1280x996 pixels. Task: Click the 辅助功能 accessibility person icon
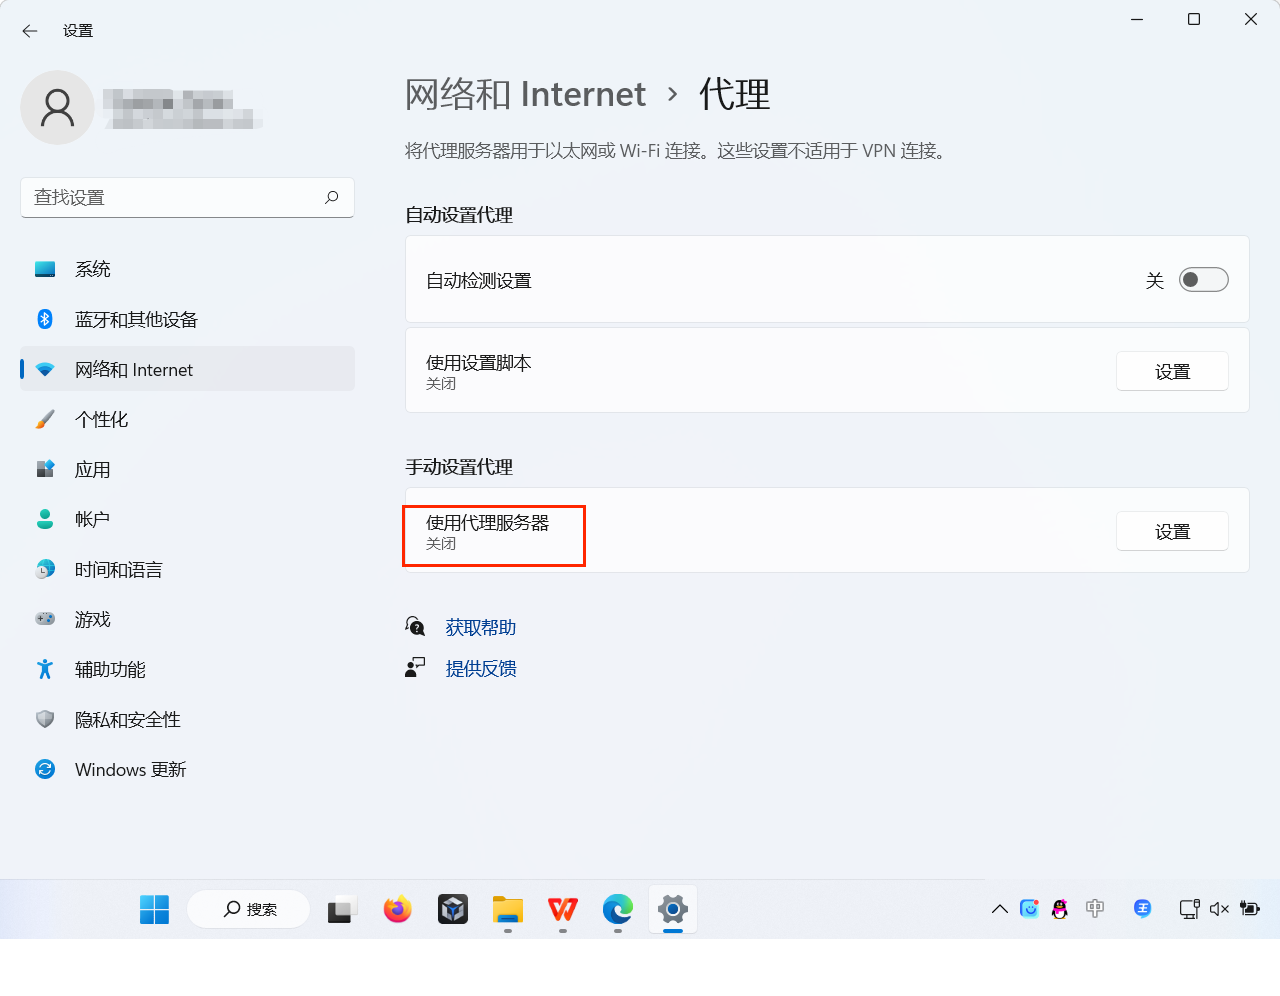click(x=45, y=669)
